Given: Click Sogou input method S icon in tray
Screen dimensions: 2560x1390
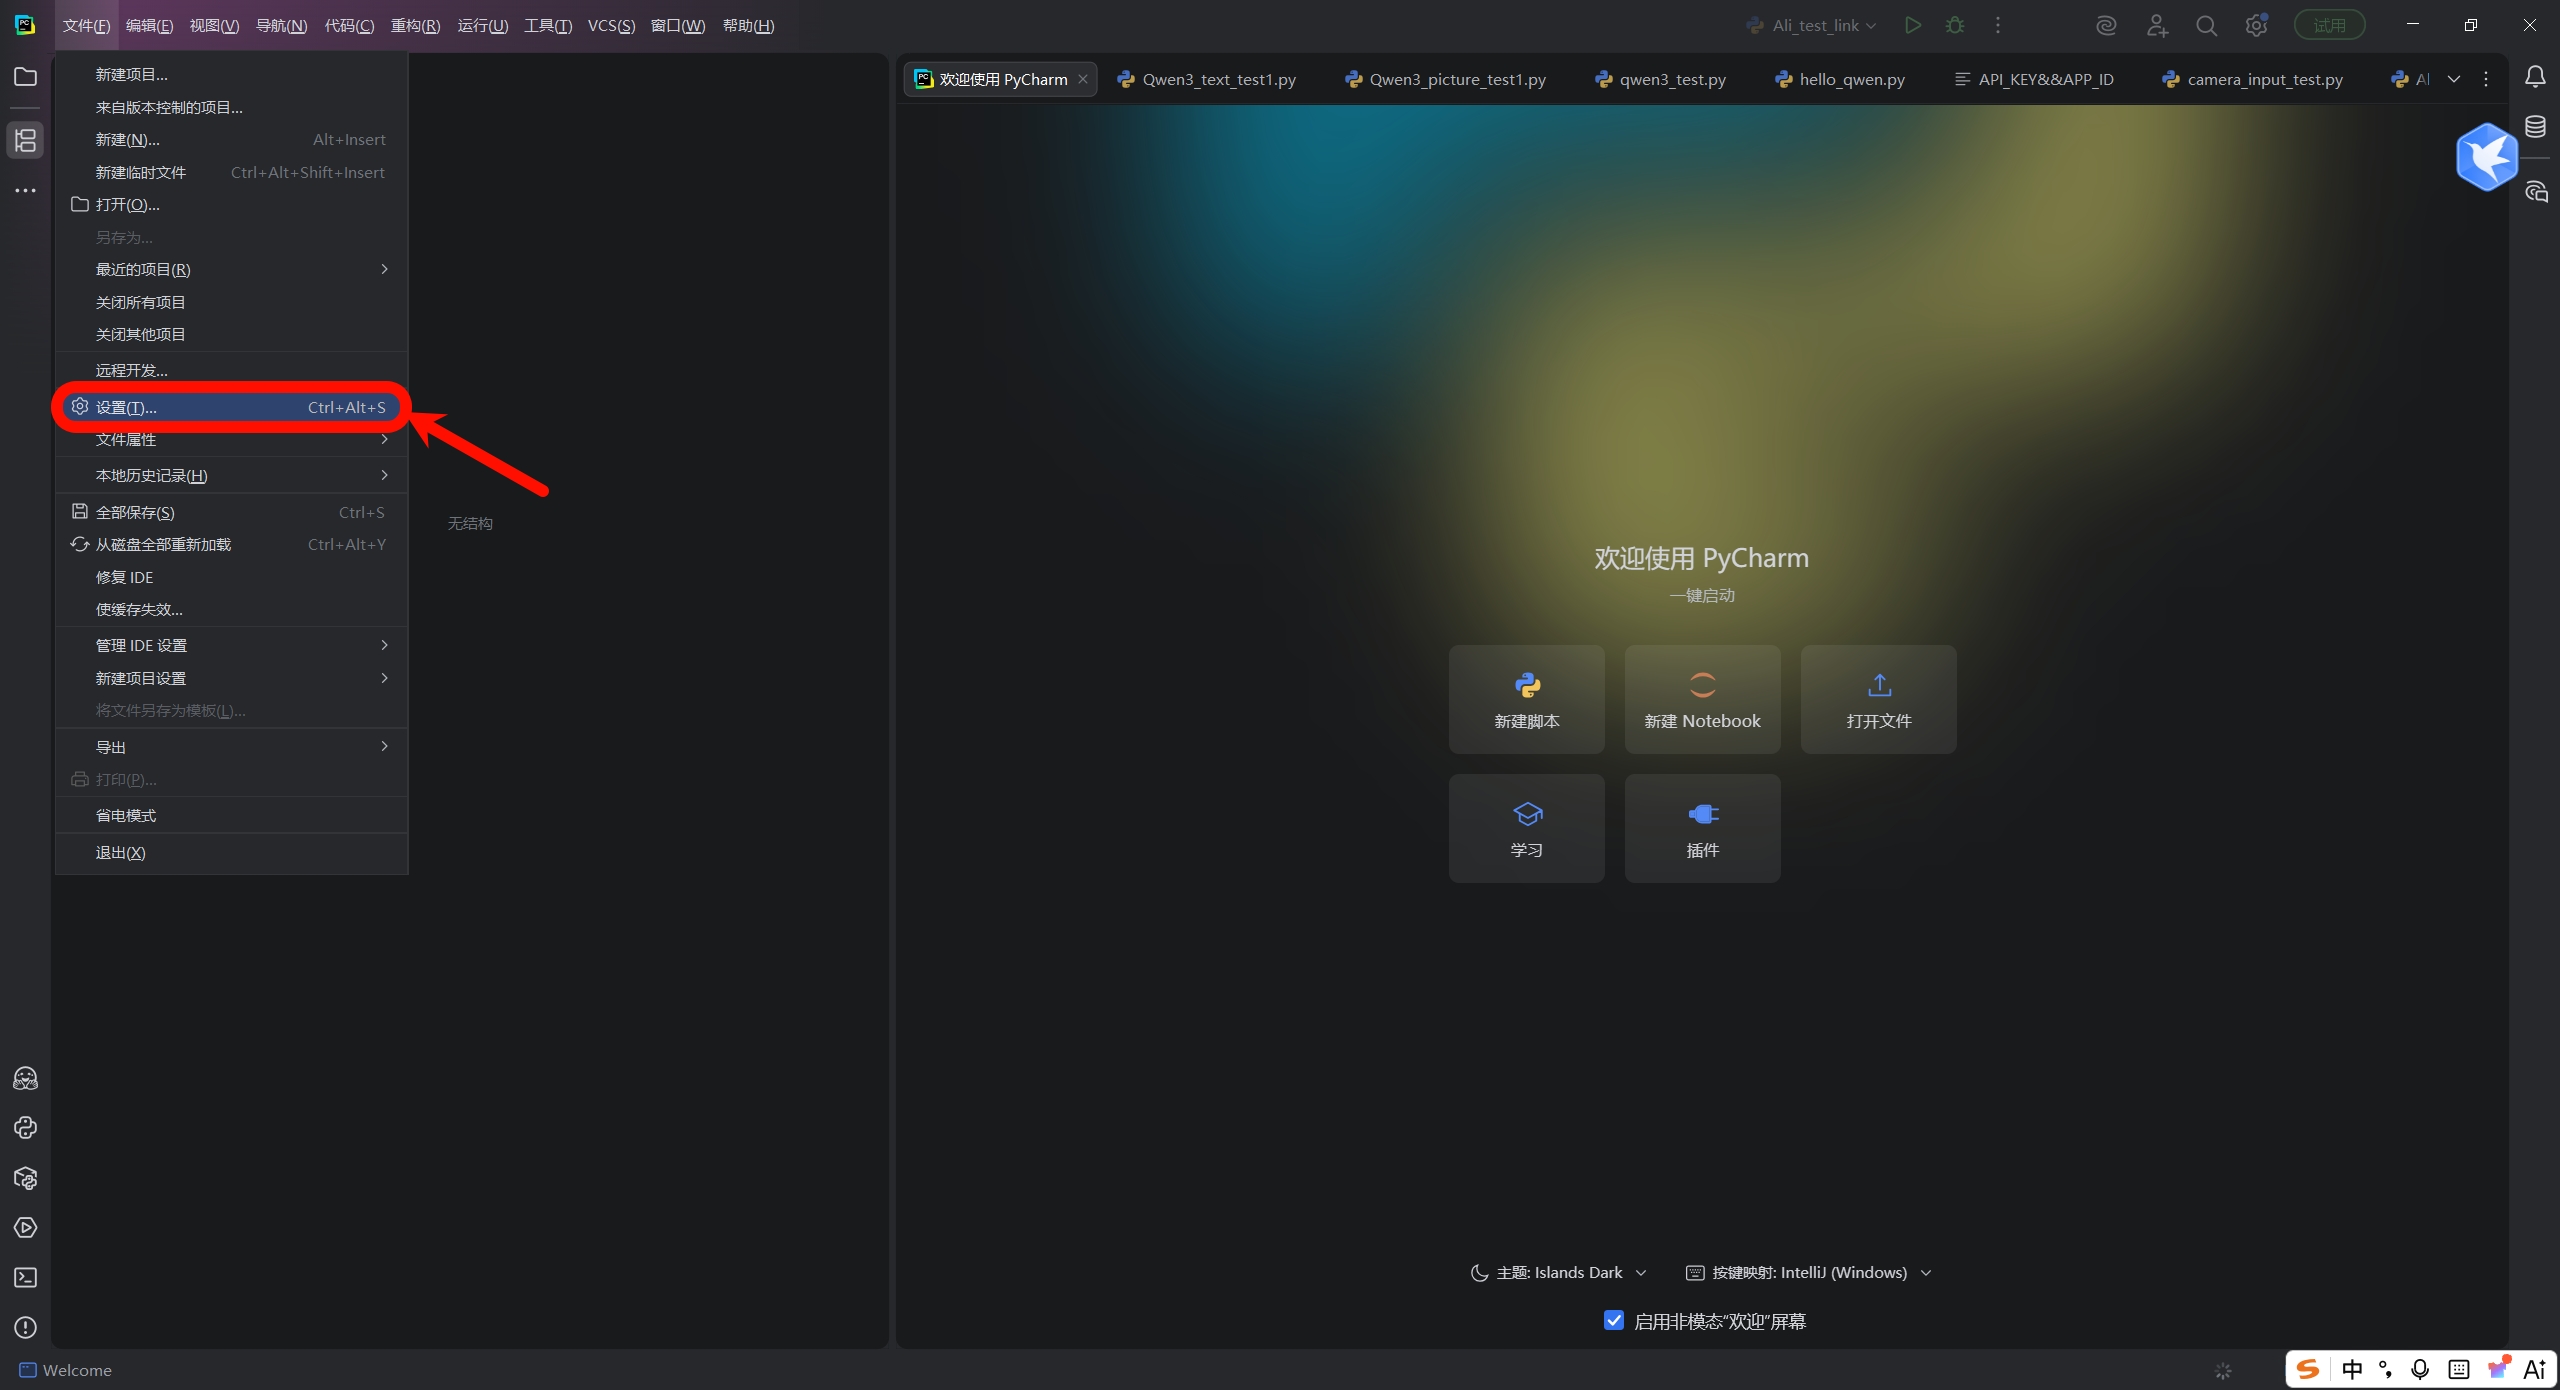Looking at the screenshot, I should (2308, 1369).
